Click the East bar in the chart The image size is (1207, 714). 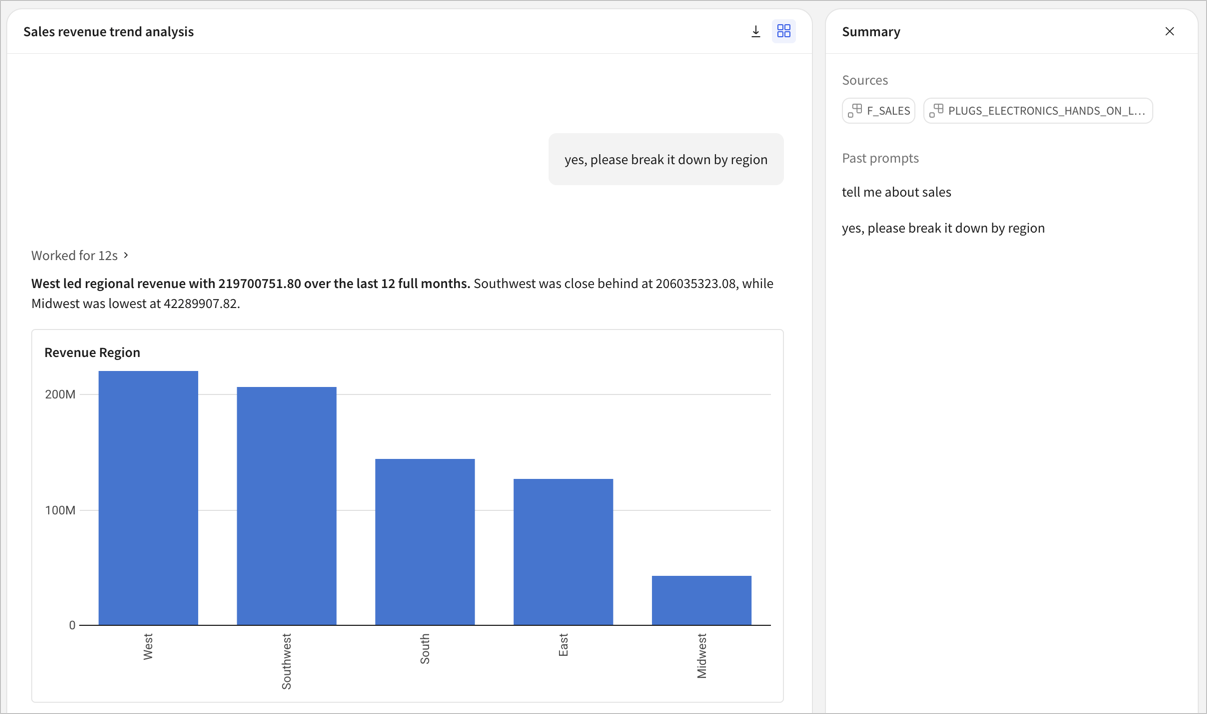coord(563,552)
